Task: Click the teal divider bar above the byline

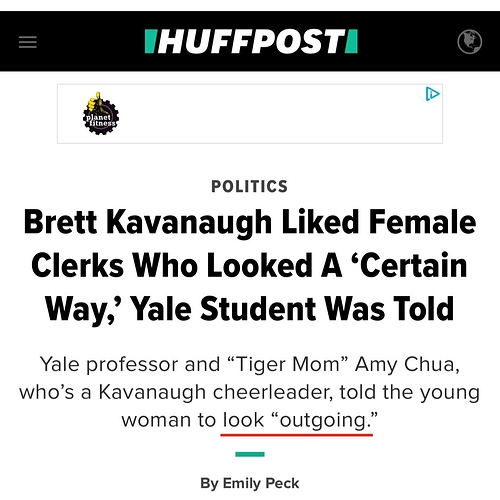Action: 250,454
